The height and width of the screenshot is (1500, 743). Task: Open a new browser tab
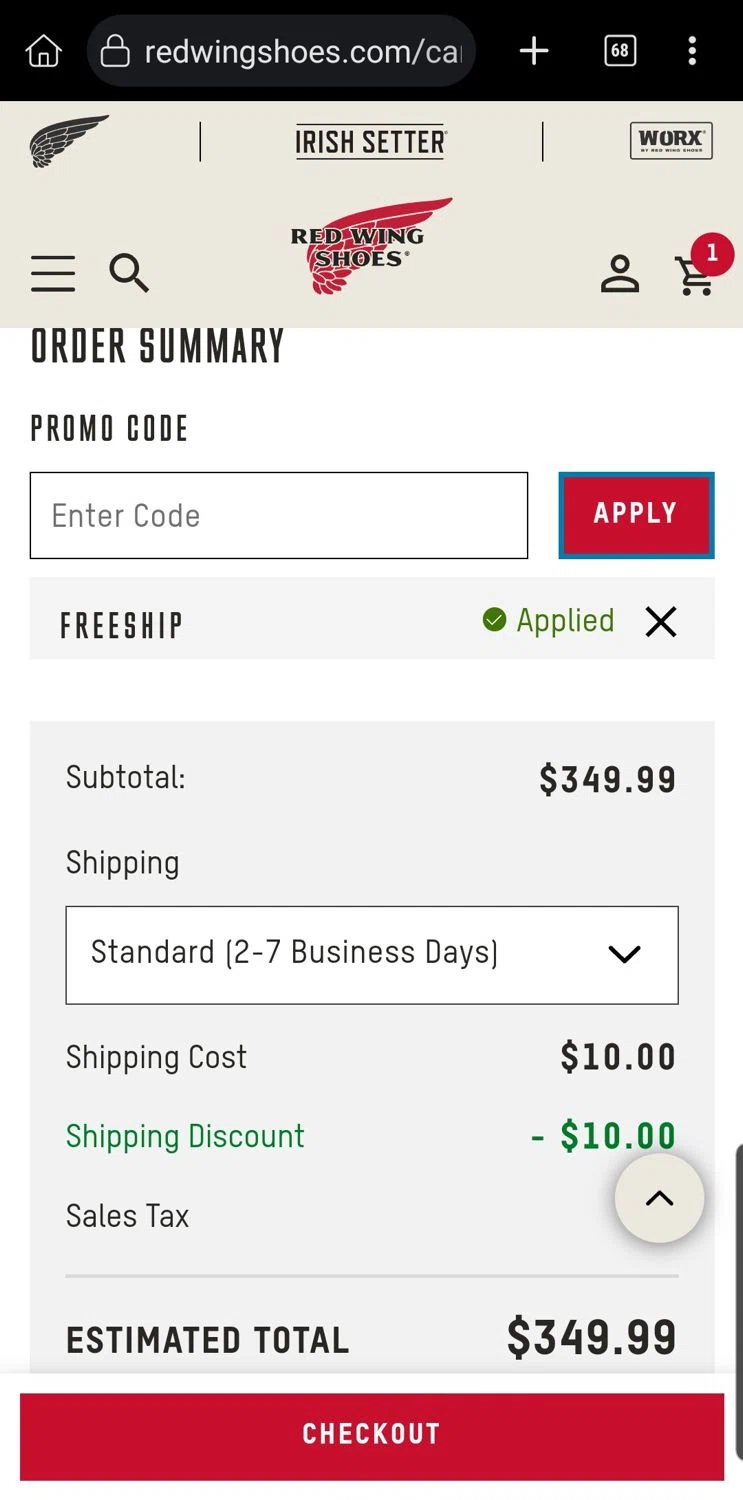[x=534, y=51]
